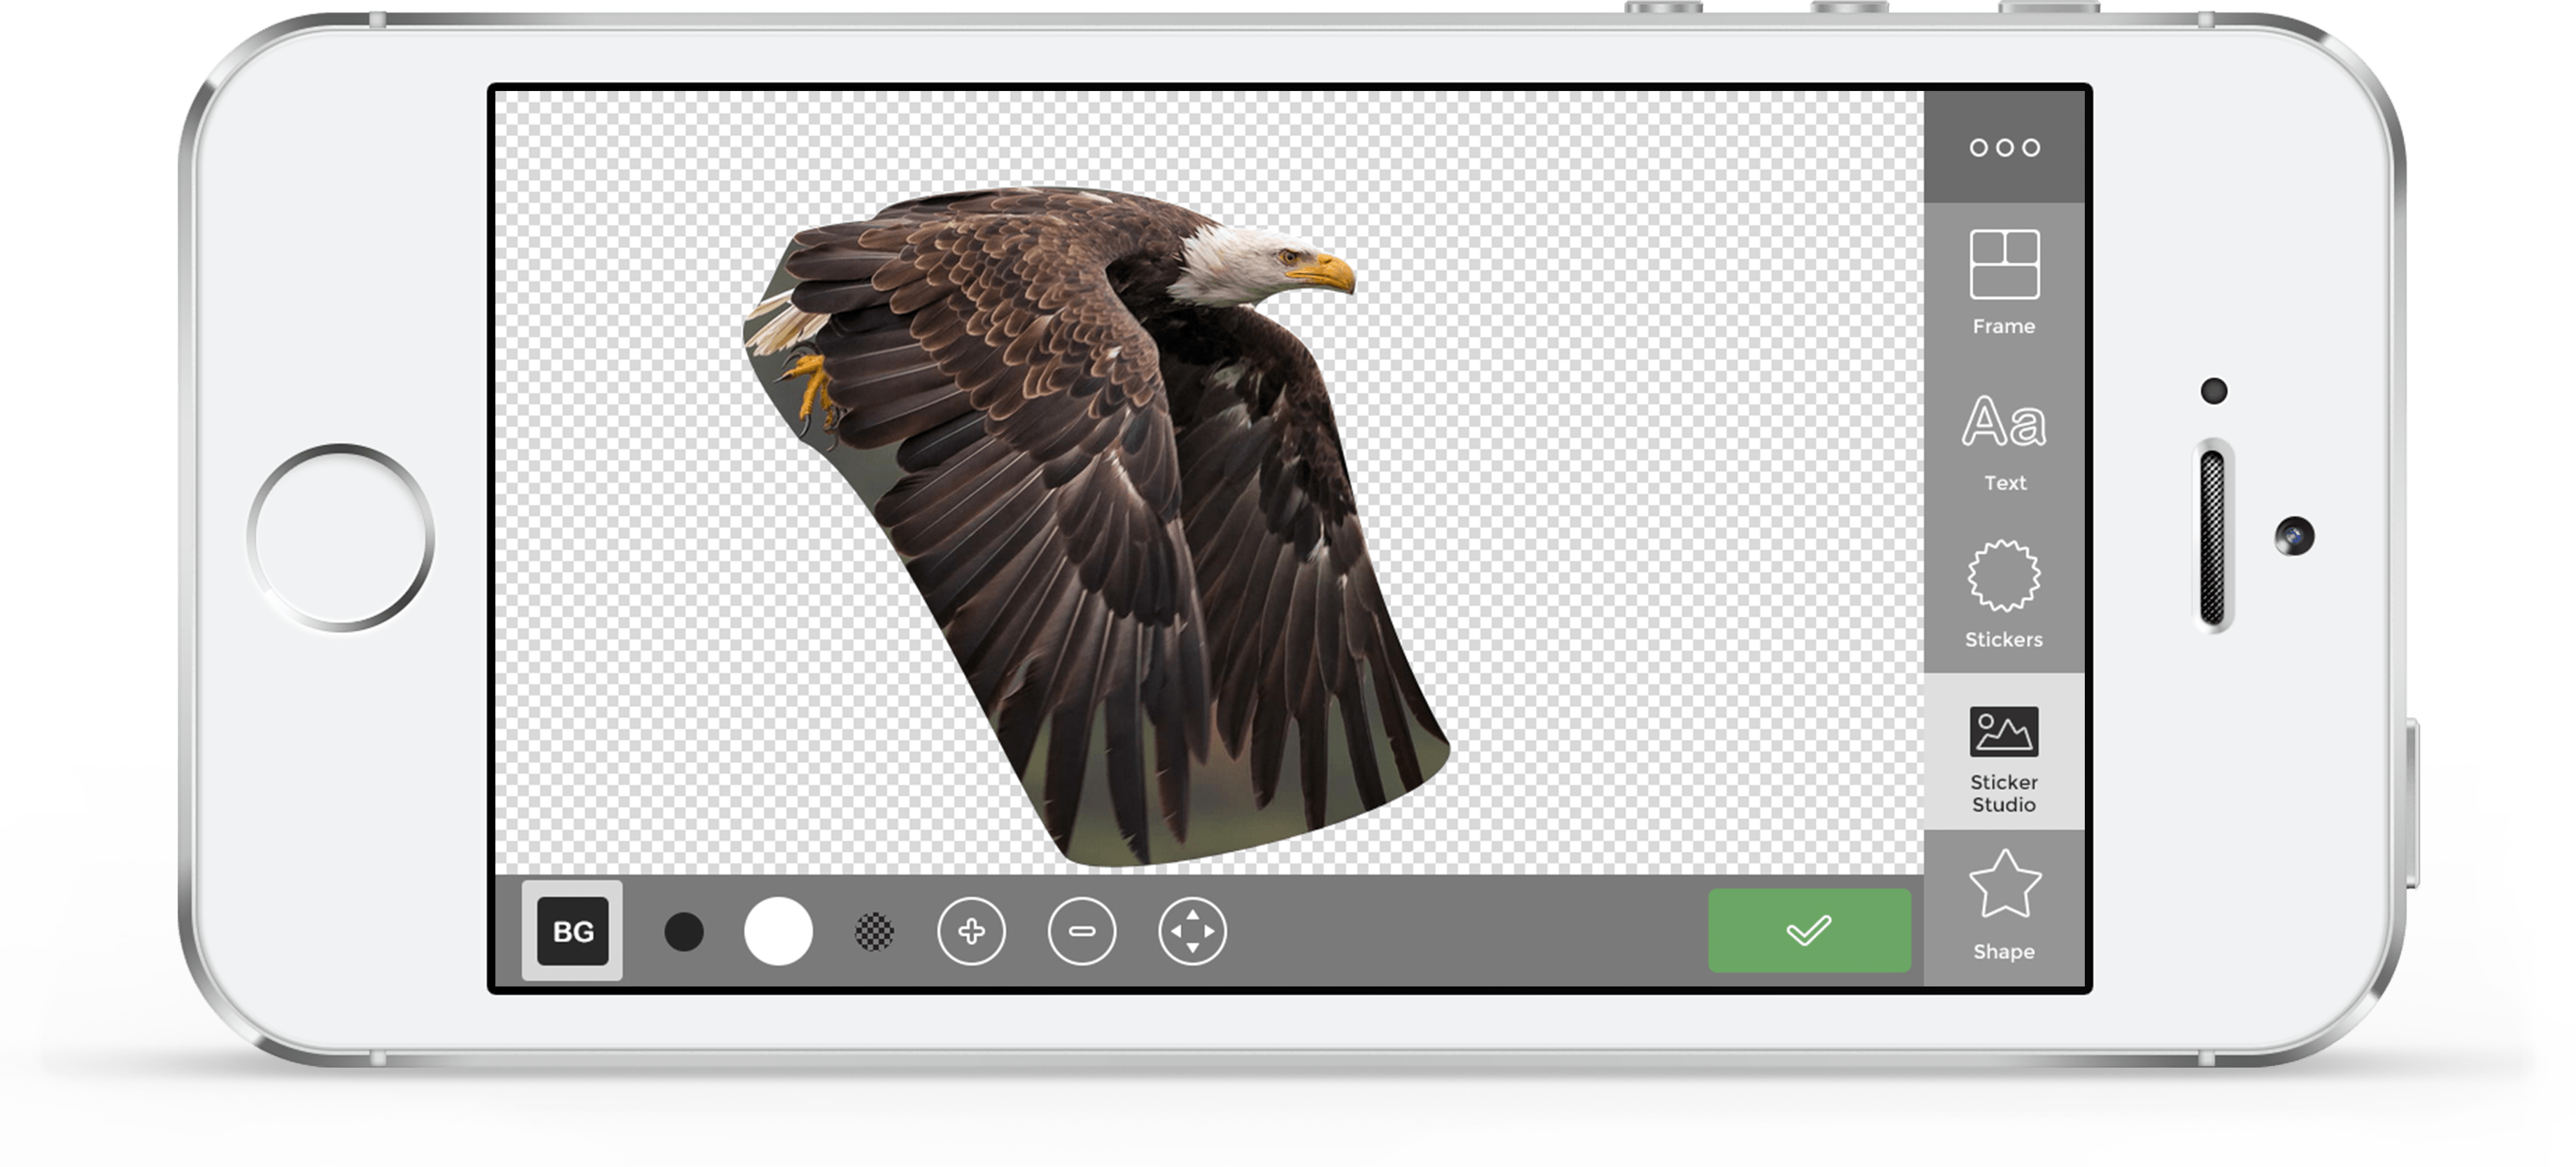Image resolution: width=2576 pixels, height=1167 pixels.
Task: Enable the transparent checkered background
Action: tap(874, 931)
